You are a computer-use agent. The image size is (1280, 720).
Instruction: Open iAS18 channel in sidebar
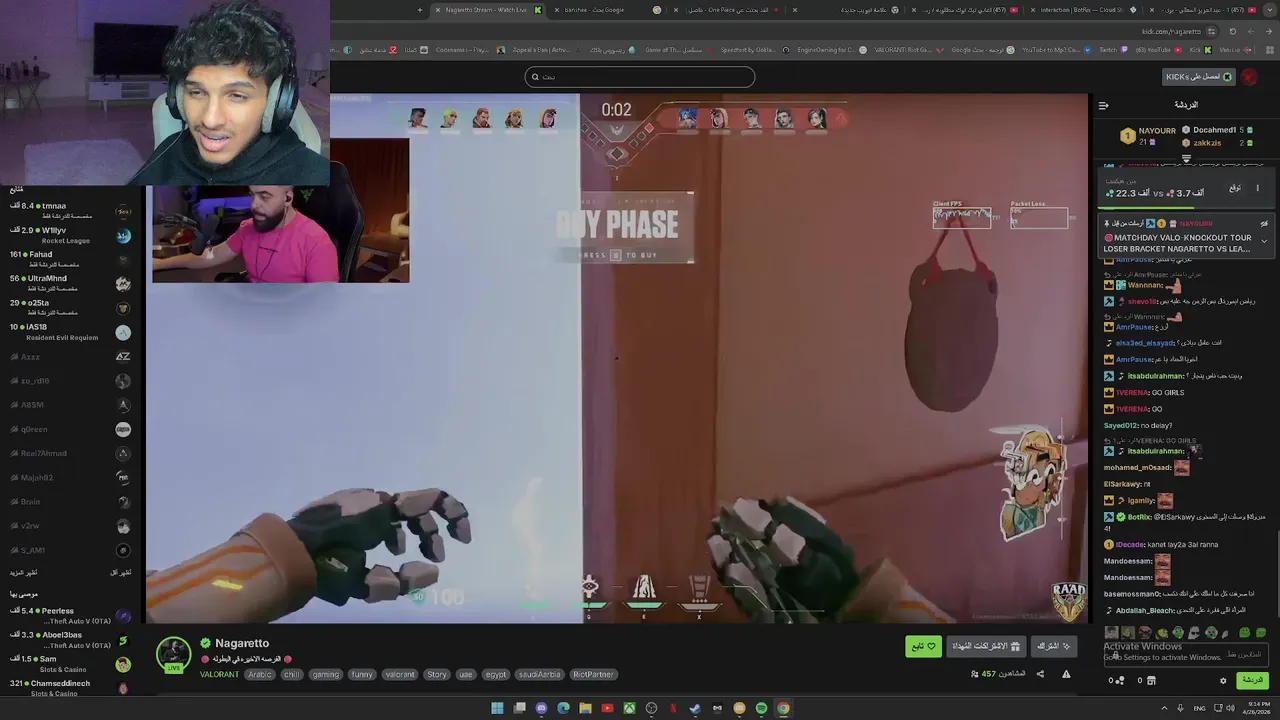point(70,332)
